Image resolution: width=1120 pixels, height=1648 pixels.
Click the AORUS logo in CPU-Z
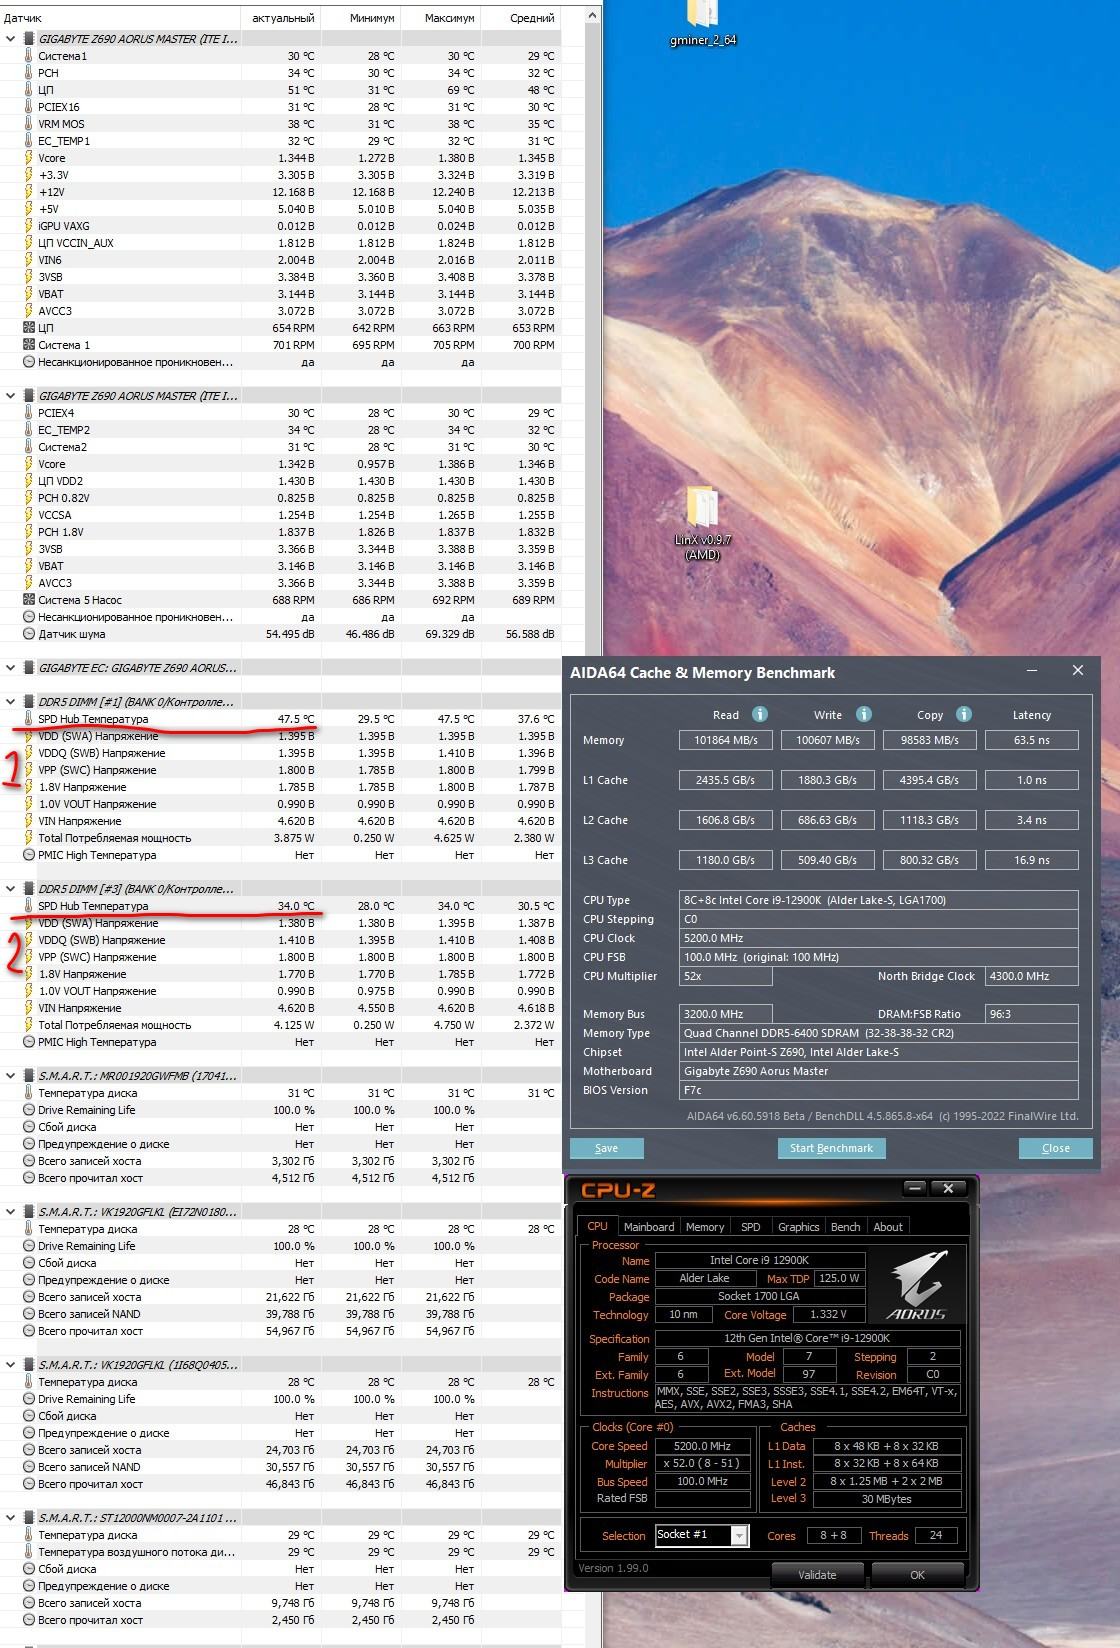coord(918,1285)
